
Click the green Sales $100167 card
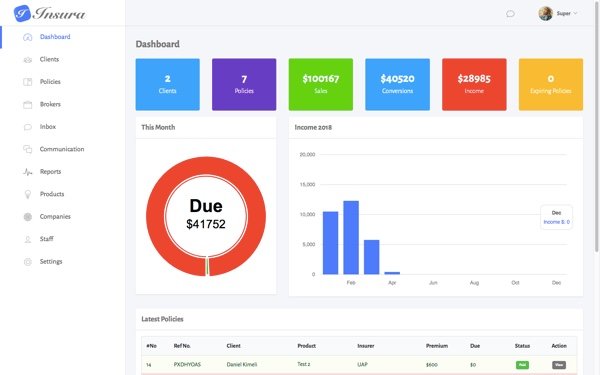click(321, 85)
